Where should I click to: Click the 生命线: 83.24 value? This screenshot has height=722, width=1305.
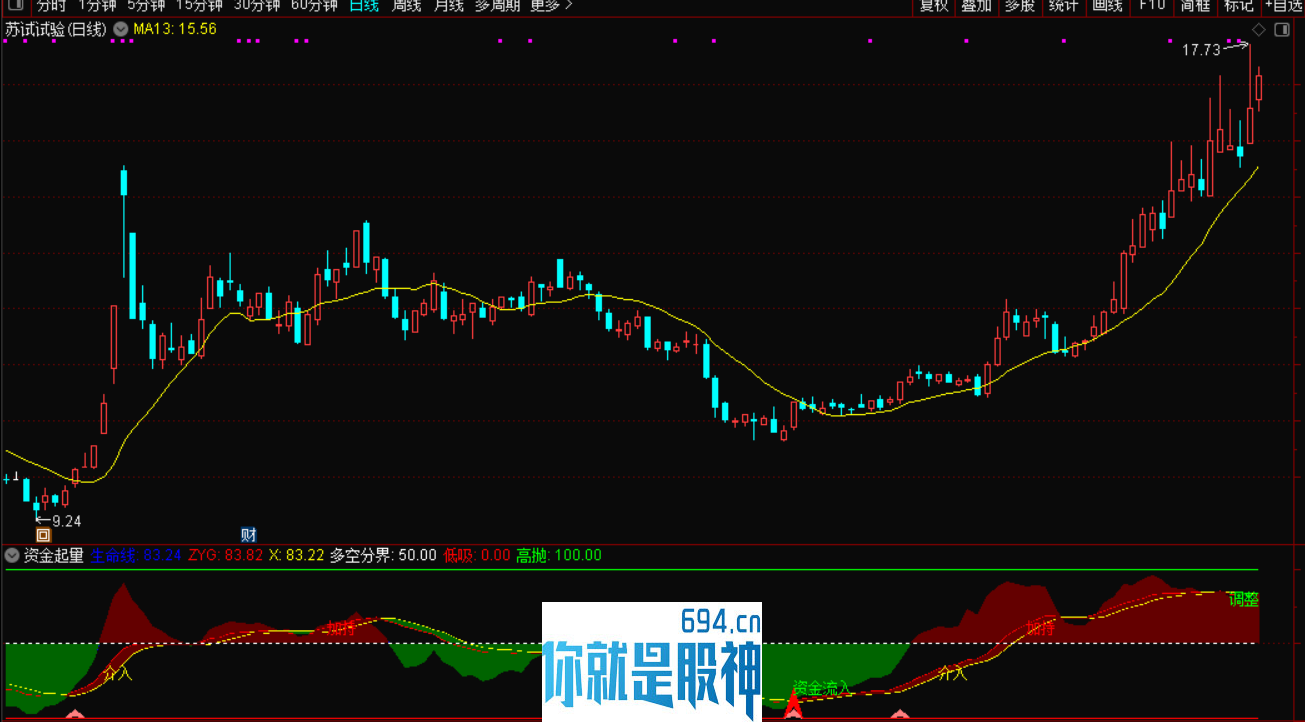tap(136, 555)
